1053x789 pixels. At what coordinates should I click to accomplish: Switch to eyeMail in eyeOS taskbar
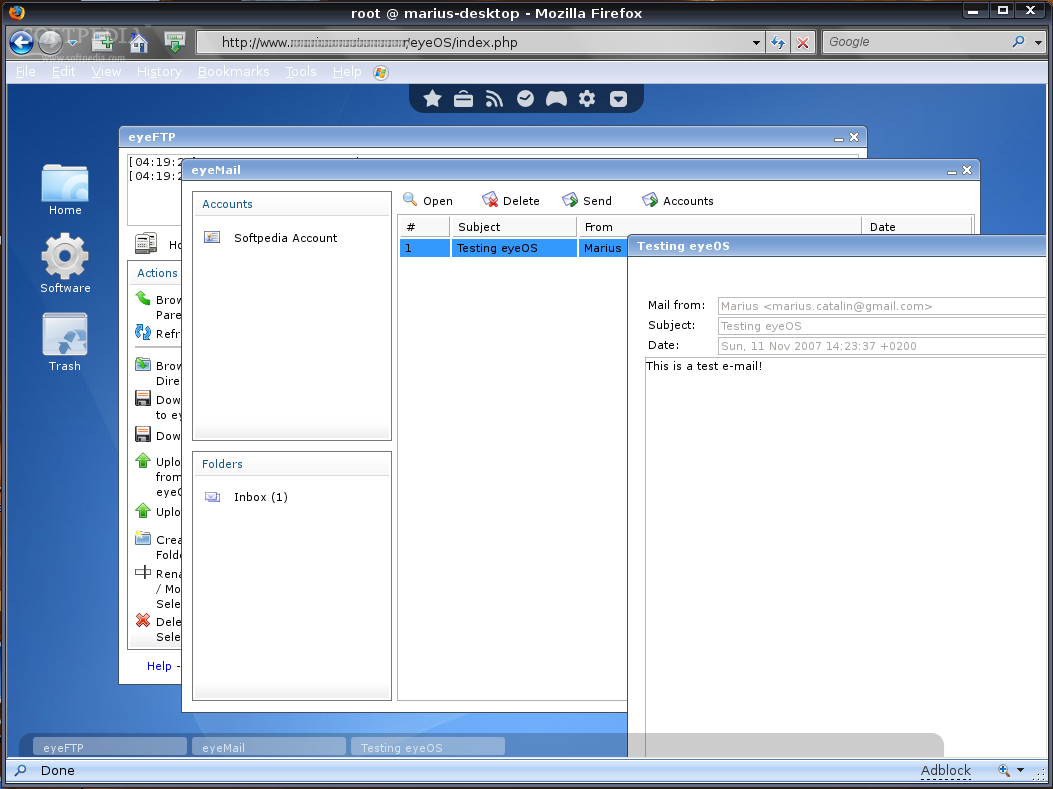tap(269, 747)
